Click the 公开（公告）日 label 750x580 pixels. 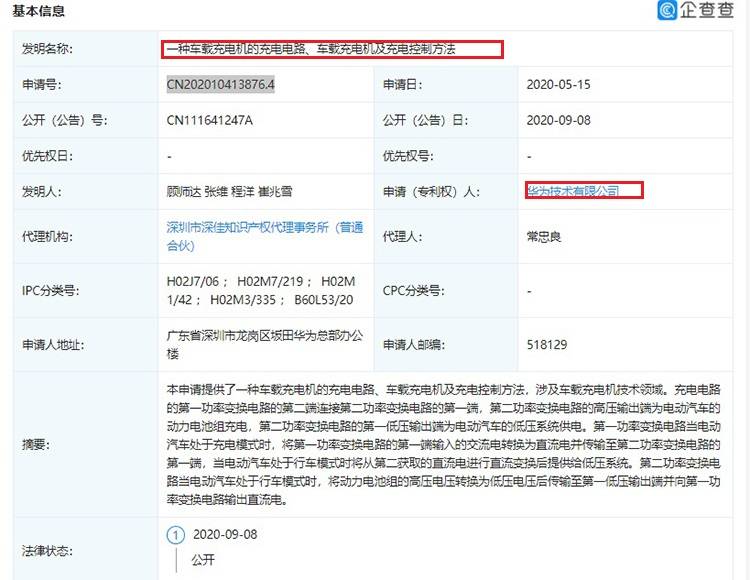point(425,120)
